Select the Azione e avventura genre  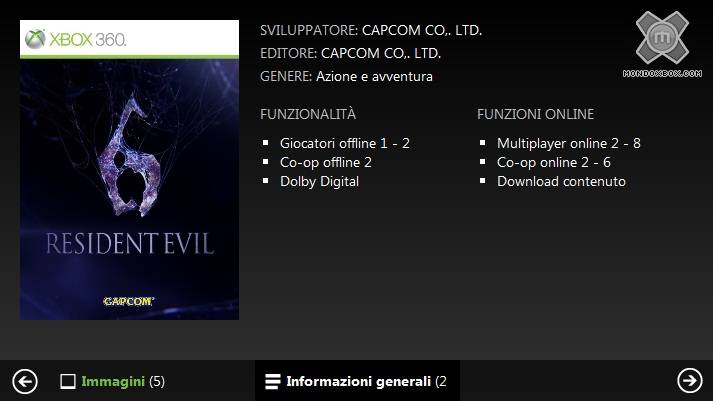pyautogui.click(x=374, y=76)
